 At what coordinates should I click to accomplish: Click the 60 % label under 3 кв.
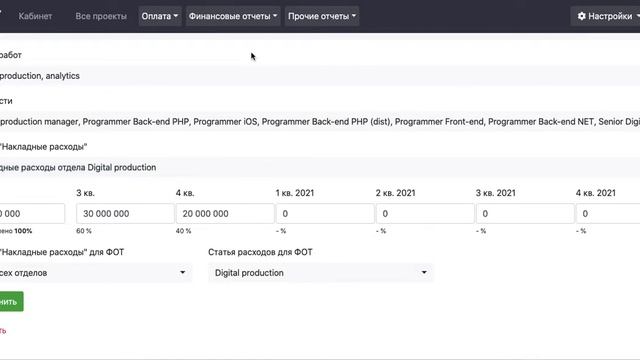pyautogui.click(x=84, y=231)
